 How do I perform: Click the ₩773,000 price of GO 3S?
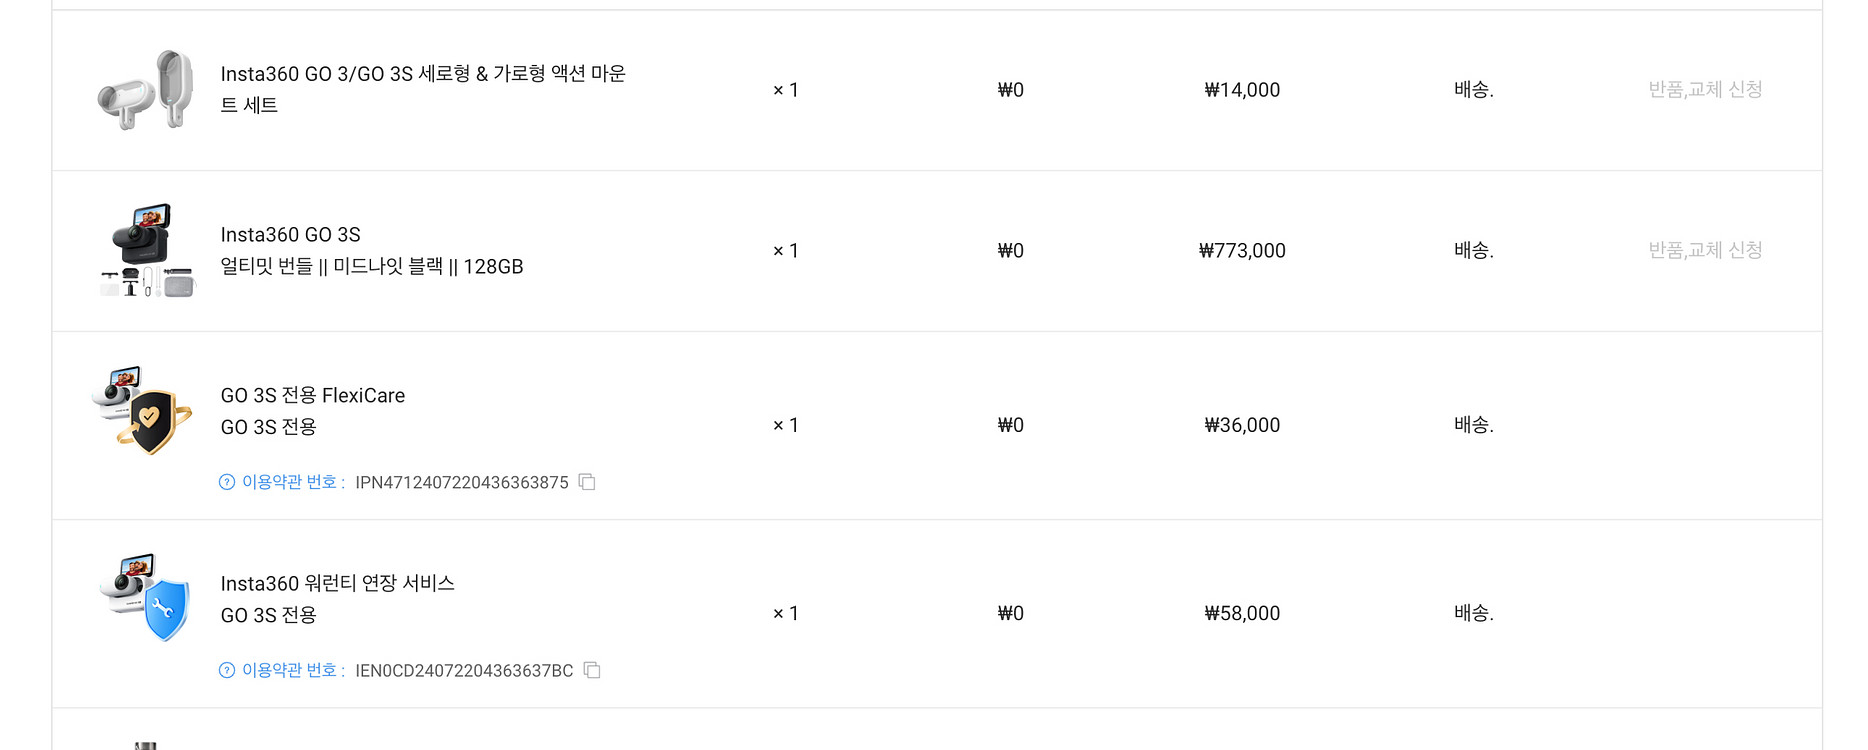(x=1242, y=251)
